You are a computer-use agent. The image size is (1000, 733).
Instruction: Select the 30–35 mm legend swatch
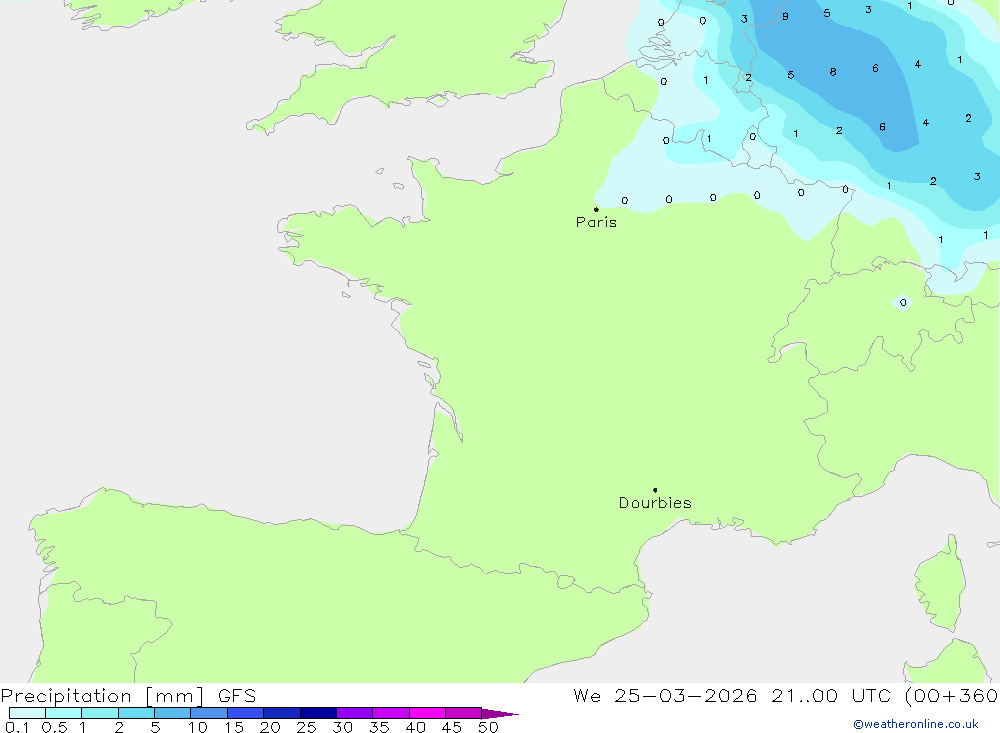[354, 713]
